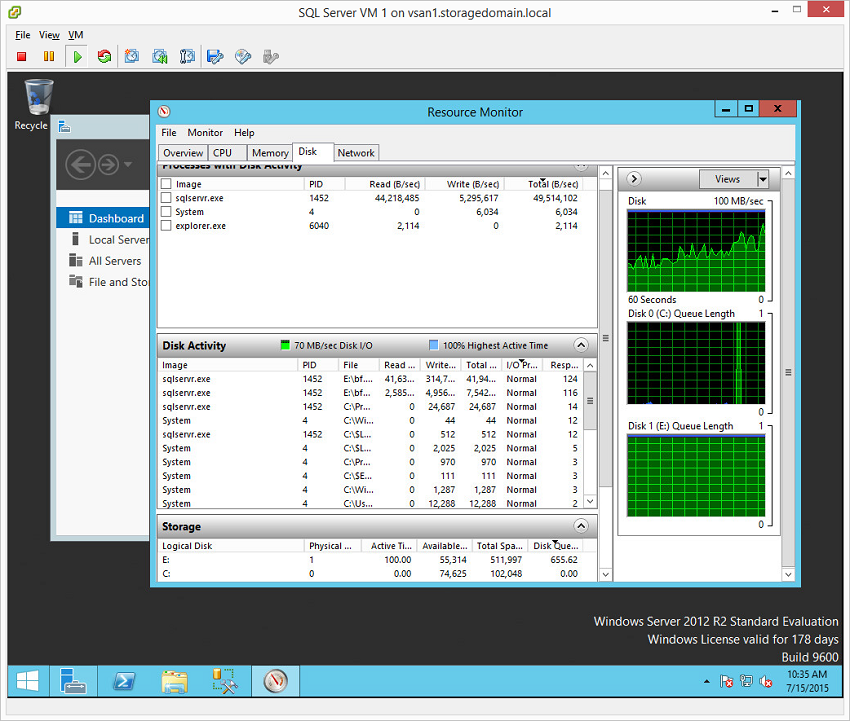Sort by Read (B/sec) column header
850x721 pixels.
point(386,184)
